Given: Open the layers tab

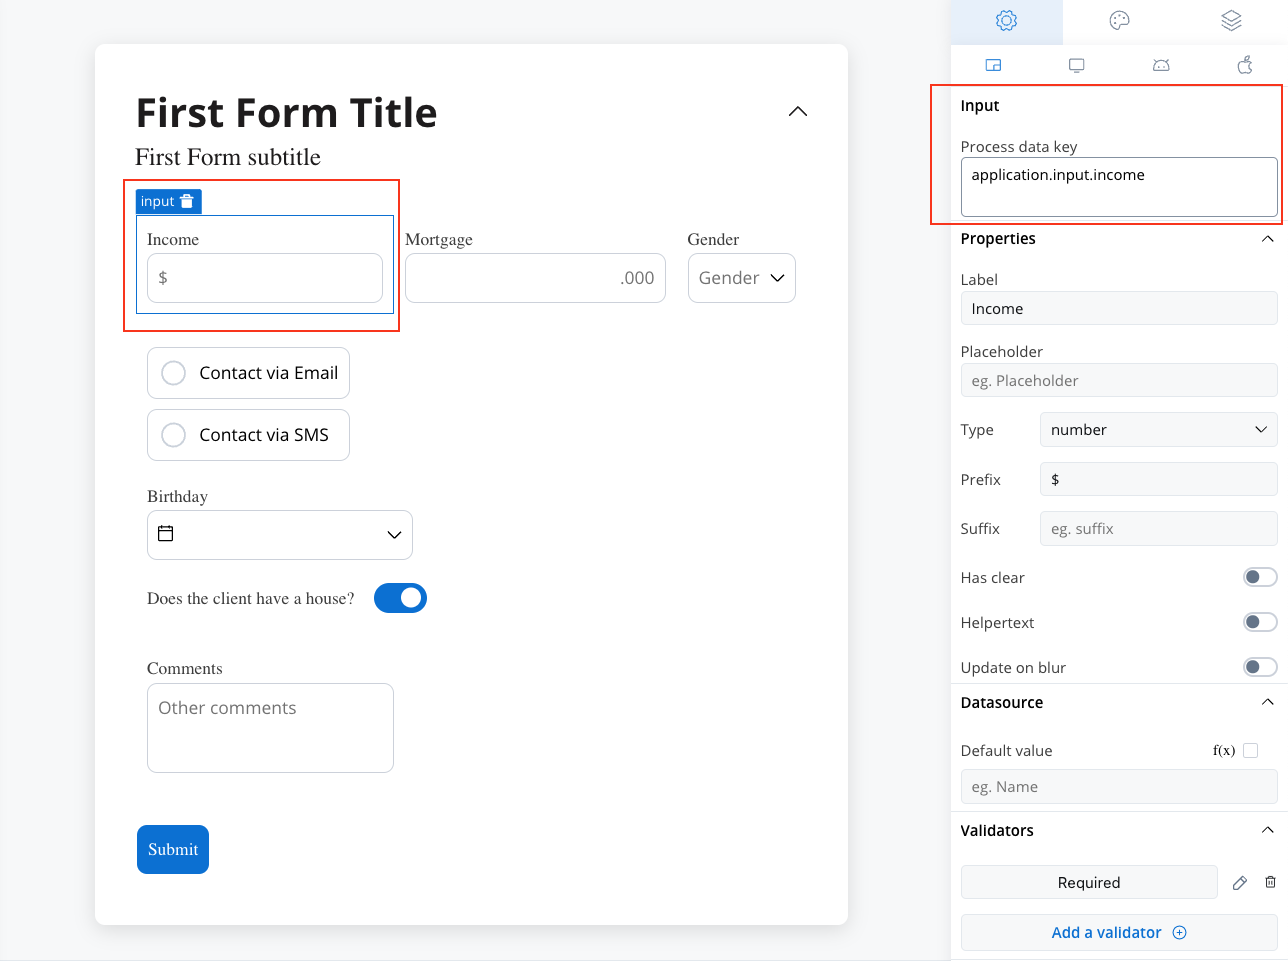Looking at the screenshot, I should pyautogui.click(x=1231, y=21).
